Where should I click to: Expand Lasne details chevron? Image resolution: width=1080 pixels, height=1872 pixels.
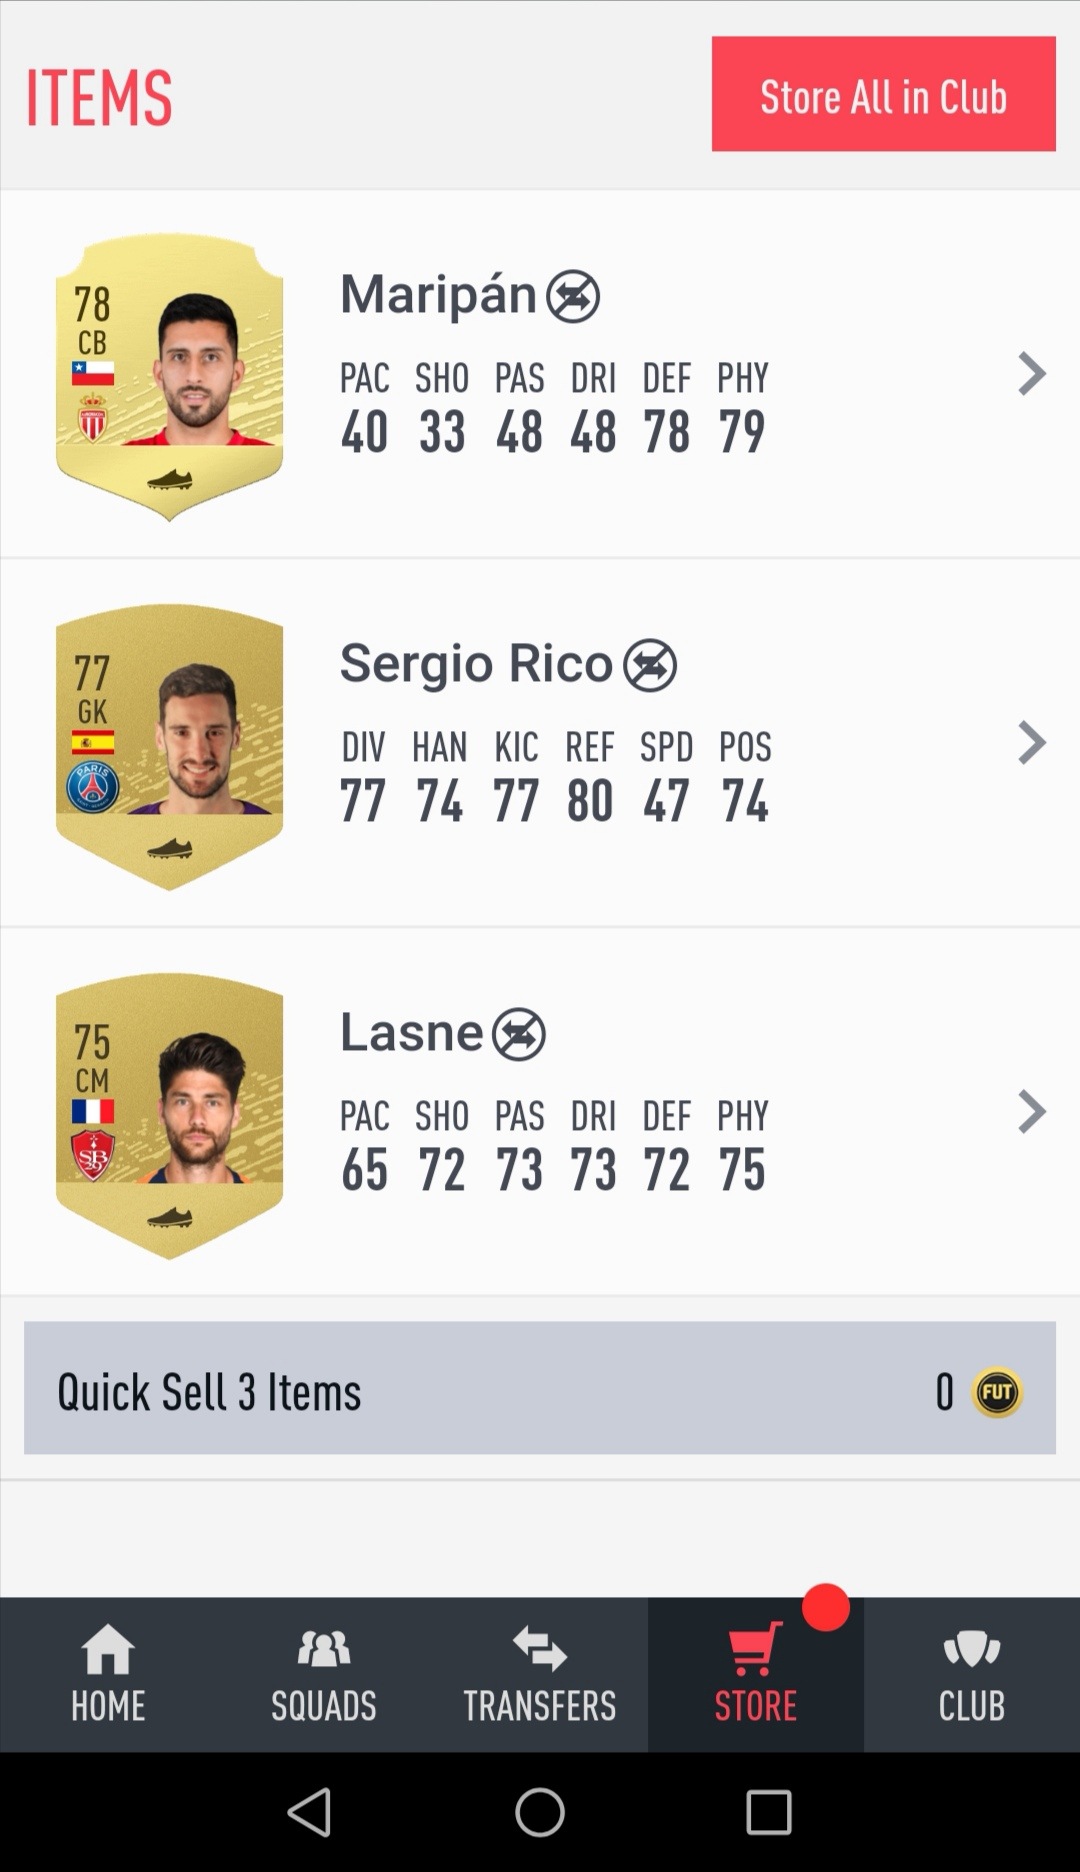tap(1032, 1112)
